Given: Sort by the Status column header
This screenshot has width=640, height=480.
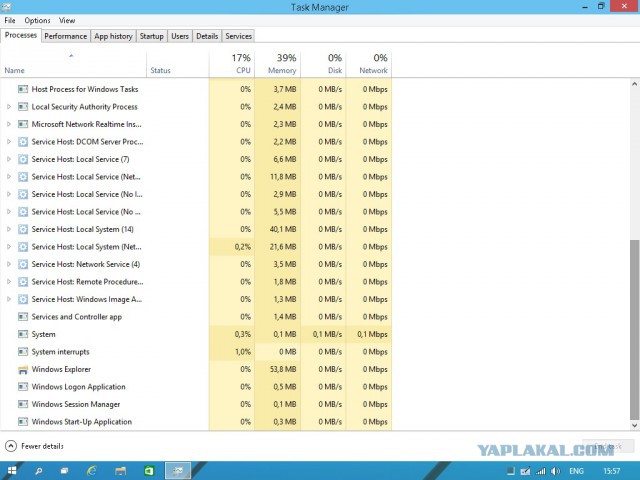Looking at the screenshot, I should pyautogui.click(x=178, y=64).
